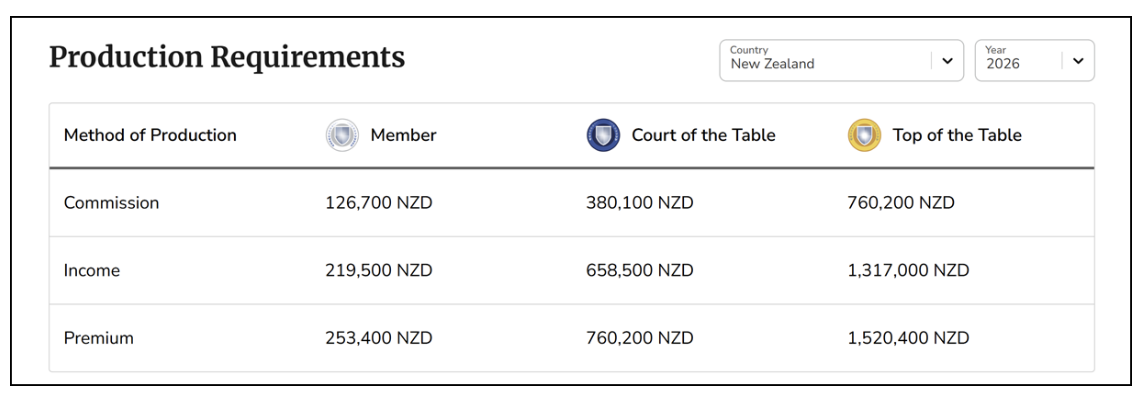Select the Income row label
The height and width of the screenshot is (402, 1146).
[x=92, y=271]
